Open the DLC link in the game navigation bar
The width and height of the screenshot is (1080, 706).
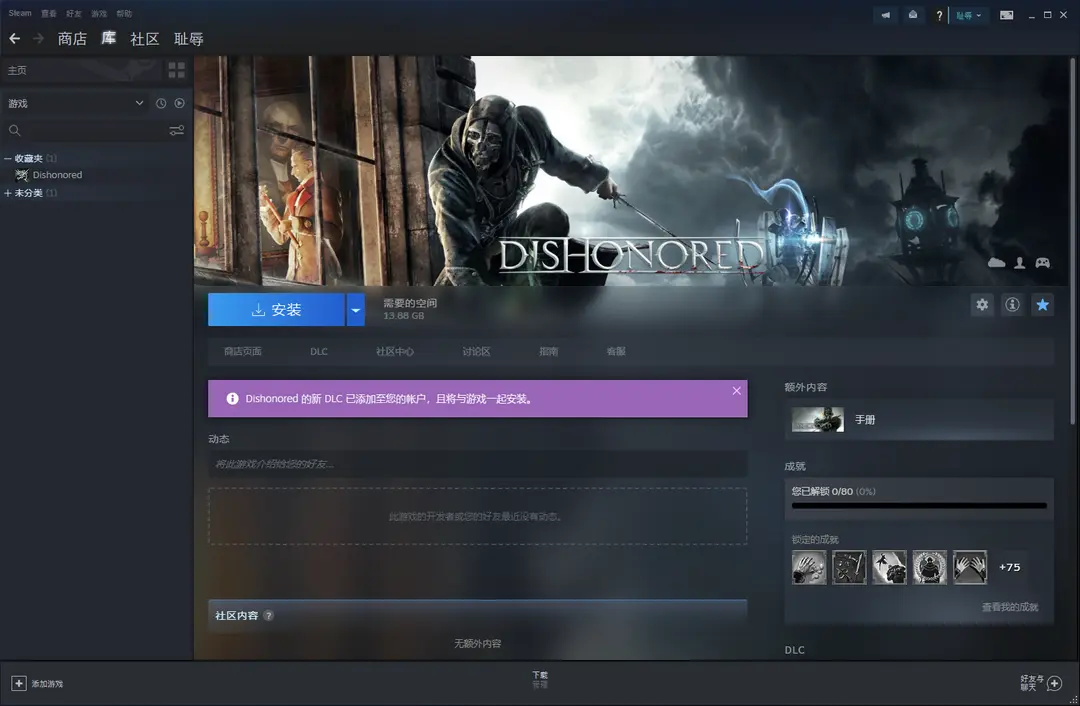[319, 351]
